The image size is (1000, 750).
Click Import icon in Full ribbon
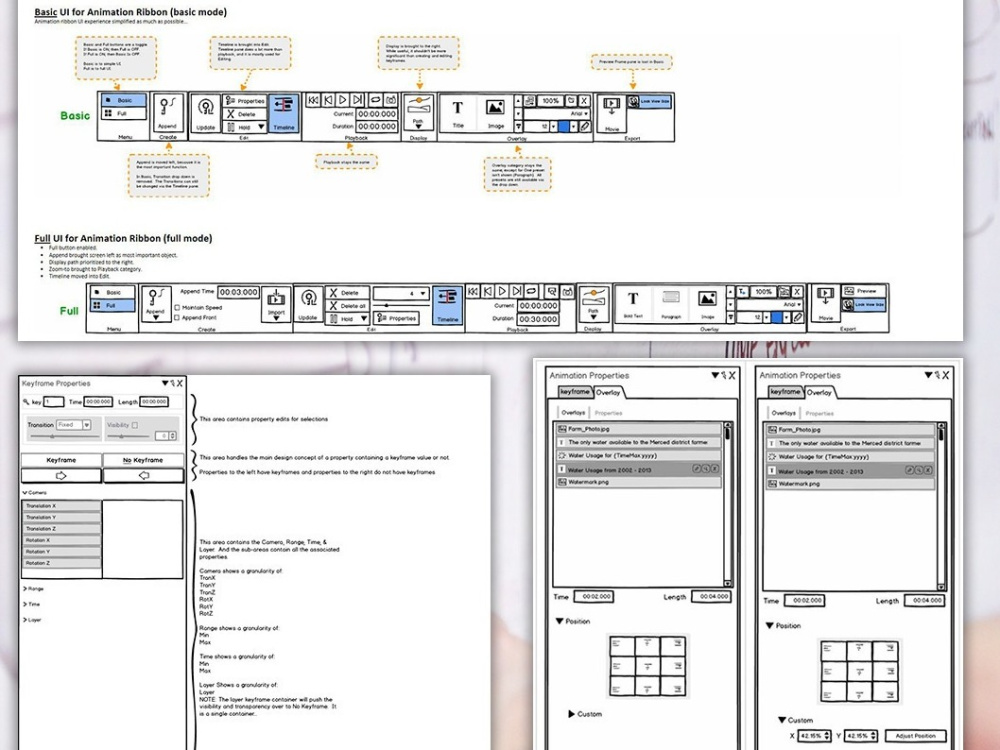coord(276,302)
